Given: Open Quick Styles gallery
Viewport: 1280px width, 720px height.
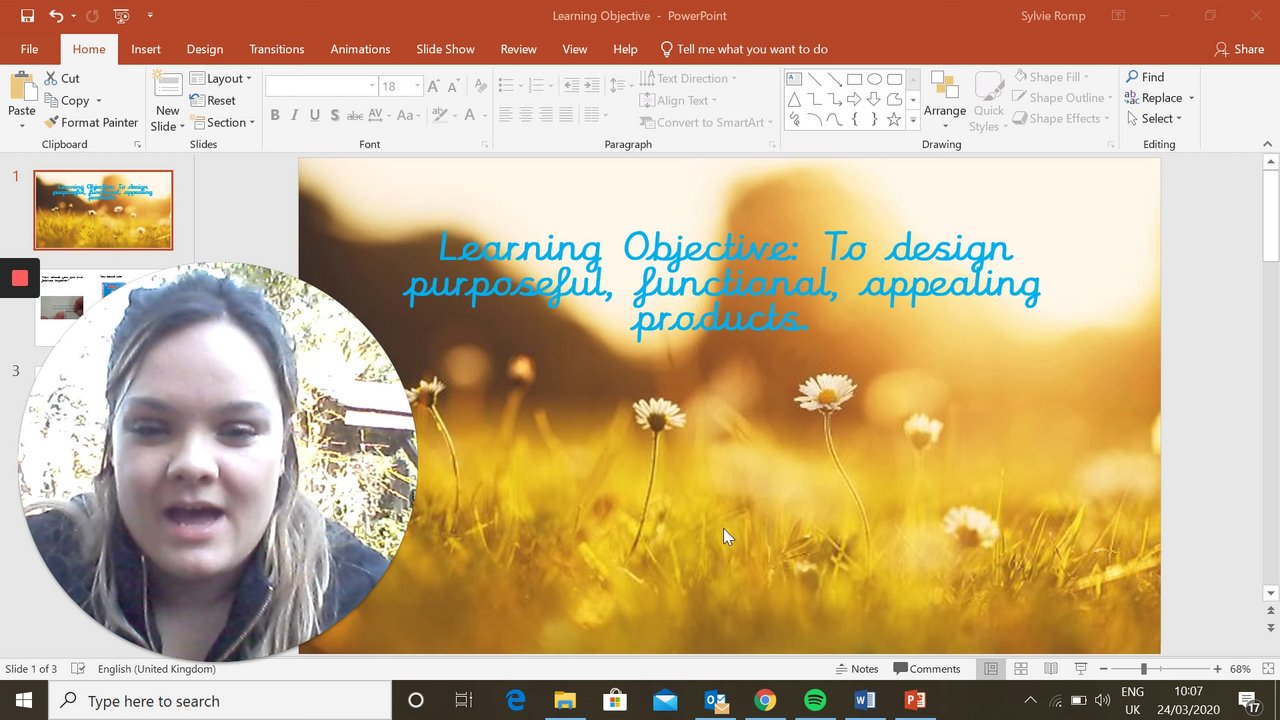Looking at the screenshot, I should coord(989,100).
